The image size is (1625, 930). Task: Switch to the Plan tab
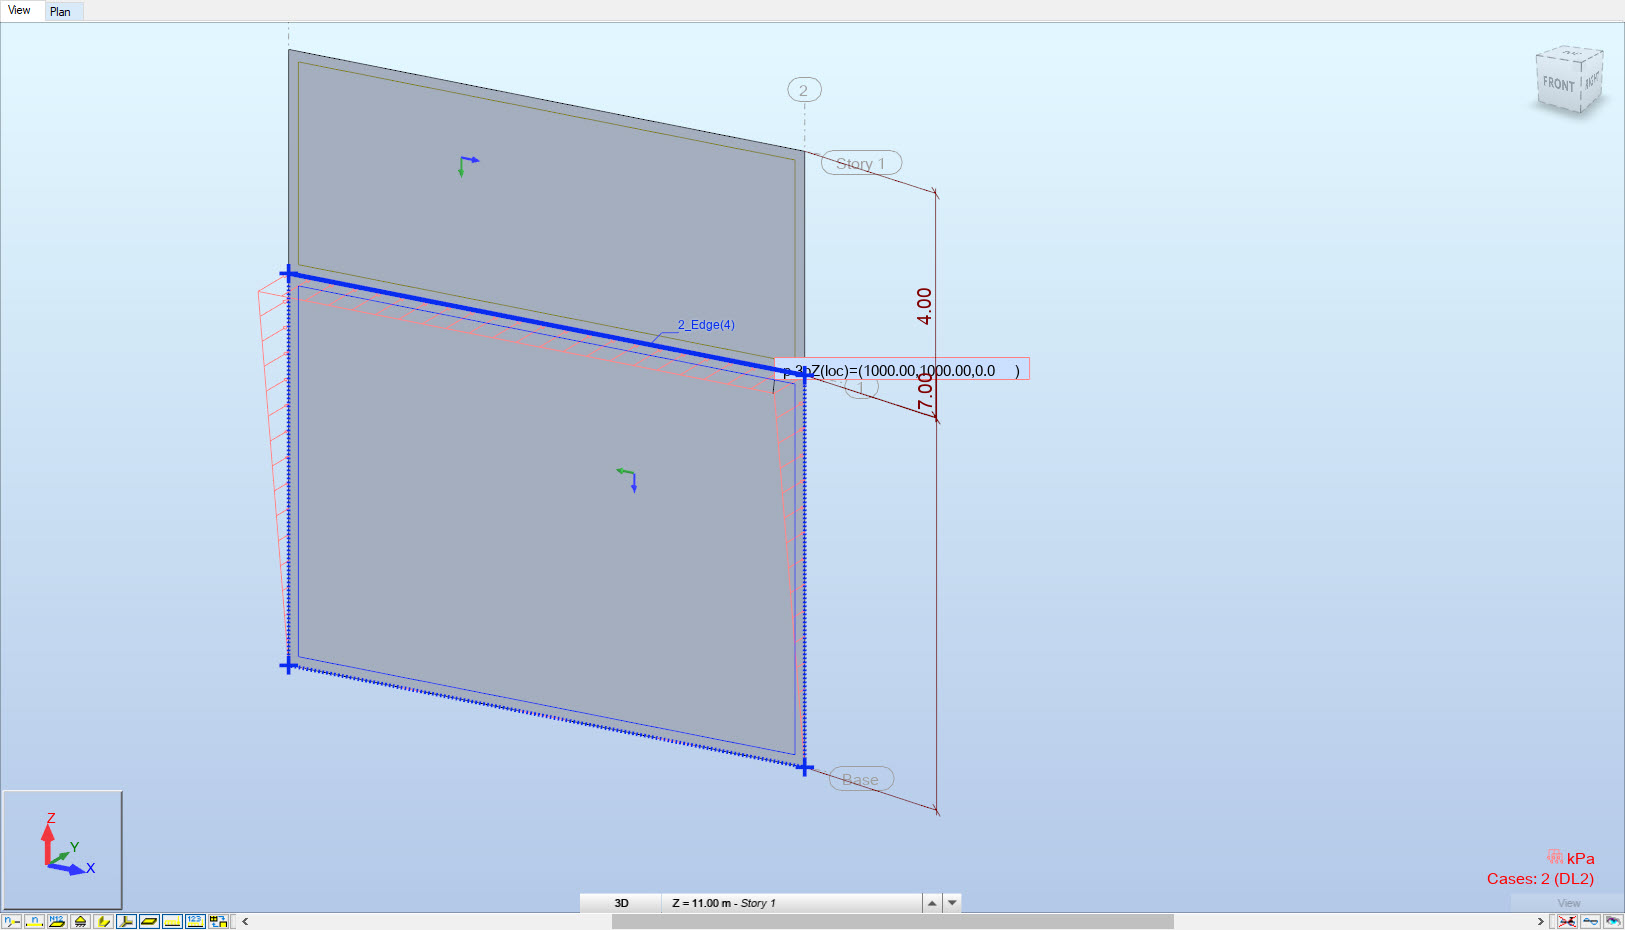click(62, 11)
